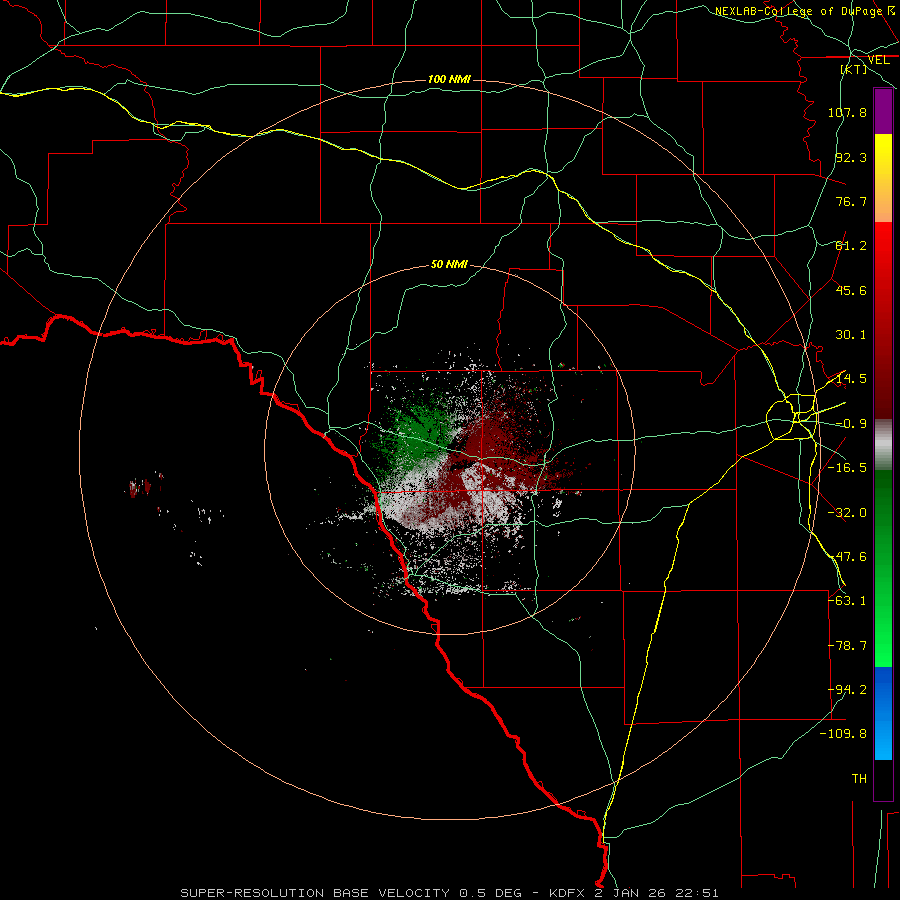
Task: Click the dark red outbound velocity area on radar
Action: (x=496, y=436)
